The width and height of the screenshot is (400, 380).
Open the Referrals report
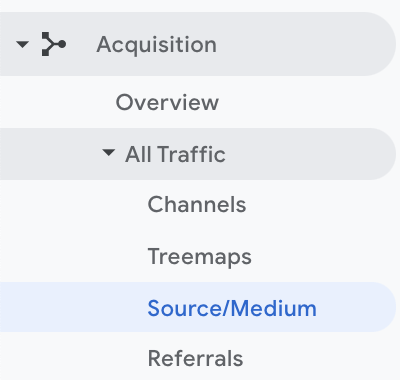[195, 359]
